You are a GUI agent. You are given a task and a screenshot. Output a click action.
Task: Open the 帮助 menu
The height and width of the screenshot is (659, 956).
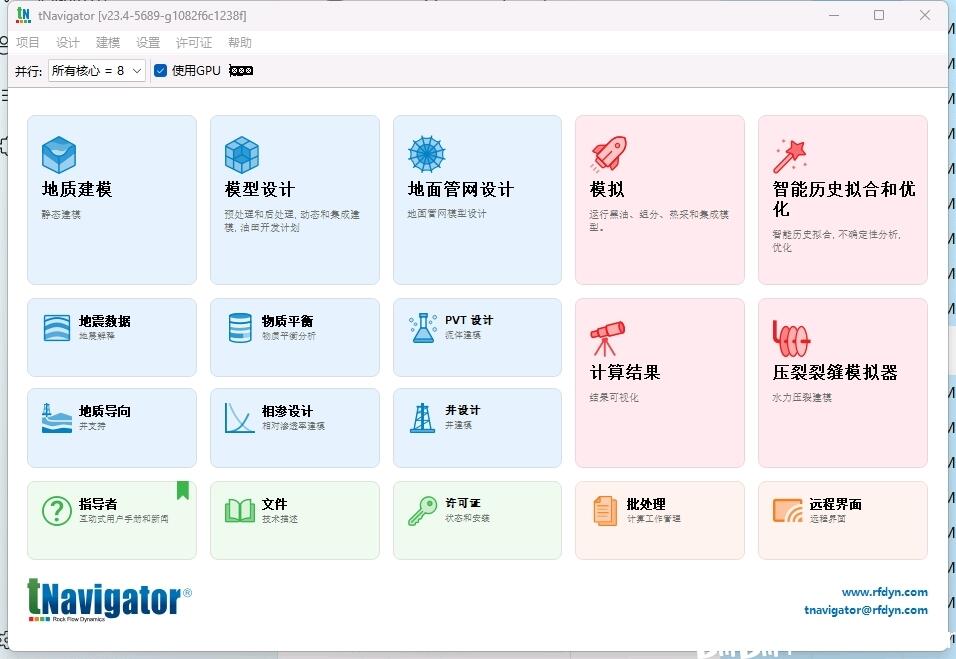[240, 43]
